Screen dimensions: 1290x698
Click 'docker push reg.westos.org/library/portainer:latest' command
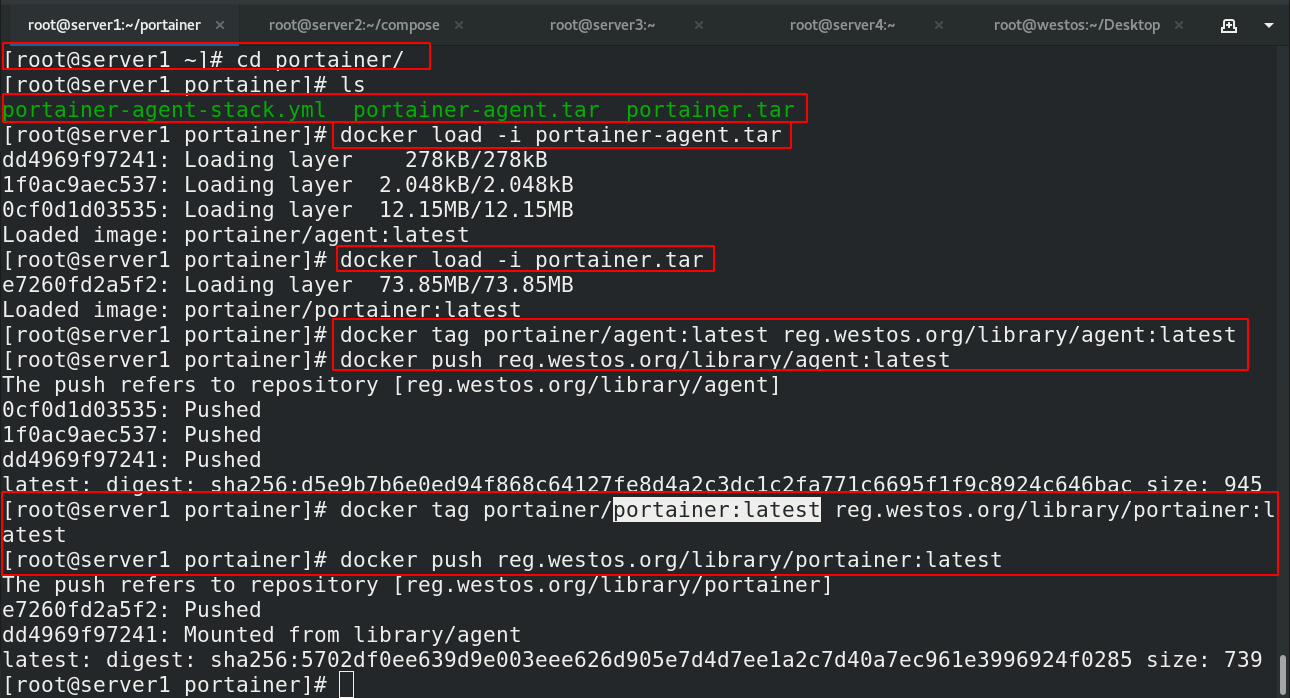coord(671,559)
